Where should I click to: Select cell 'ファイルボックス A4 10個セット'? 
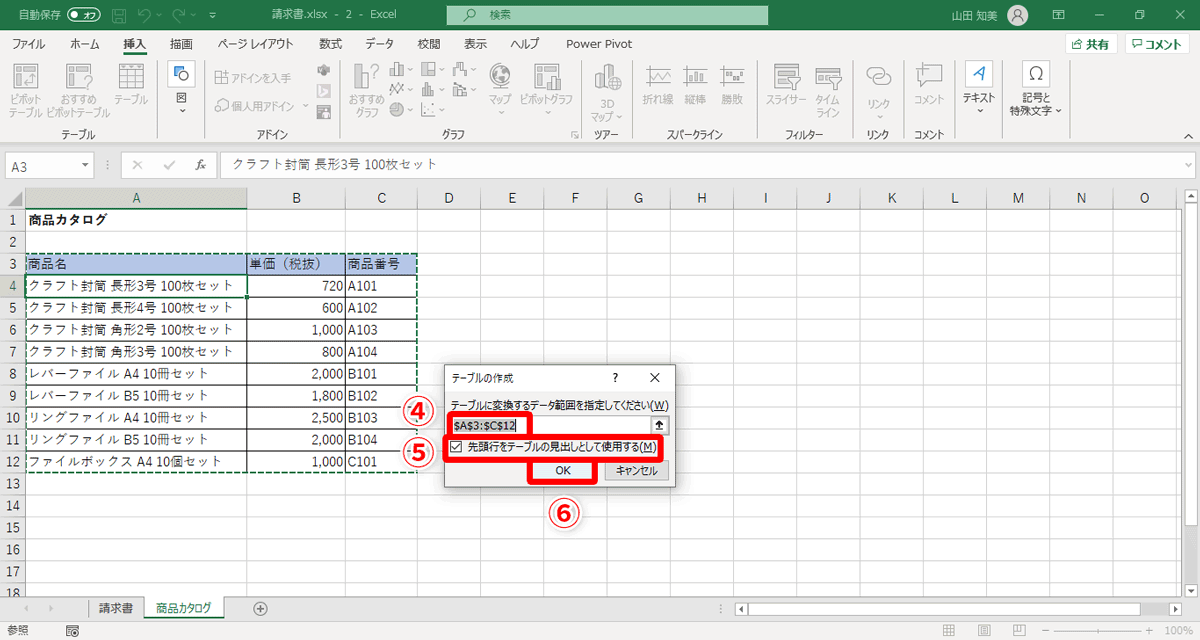(x=136, y=461)
